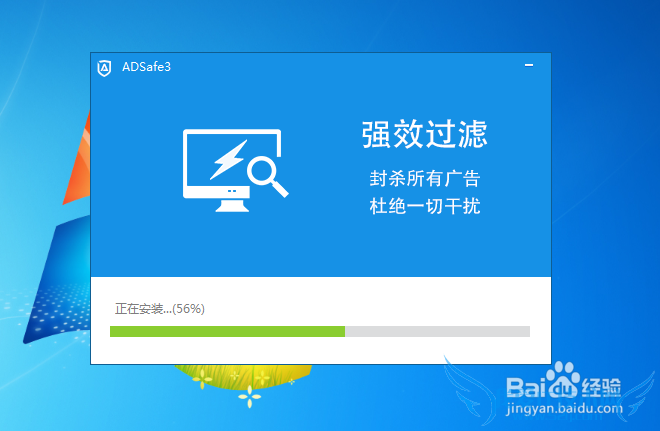Click the gray unfilled portion of progress bar
This screenshot has height=431, width=660.
pos(437,331)
